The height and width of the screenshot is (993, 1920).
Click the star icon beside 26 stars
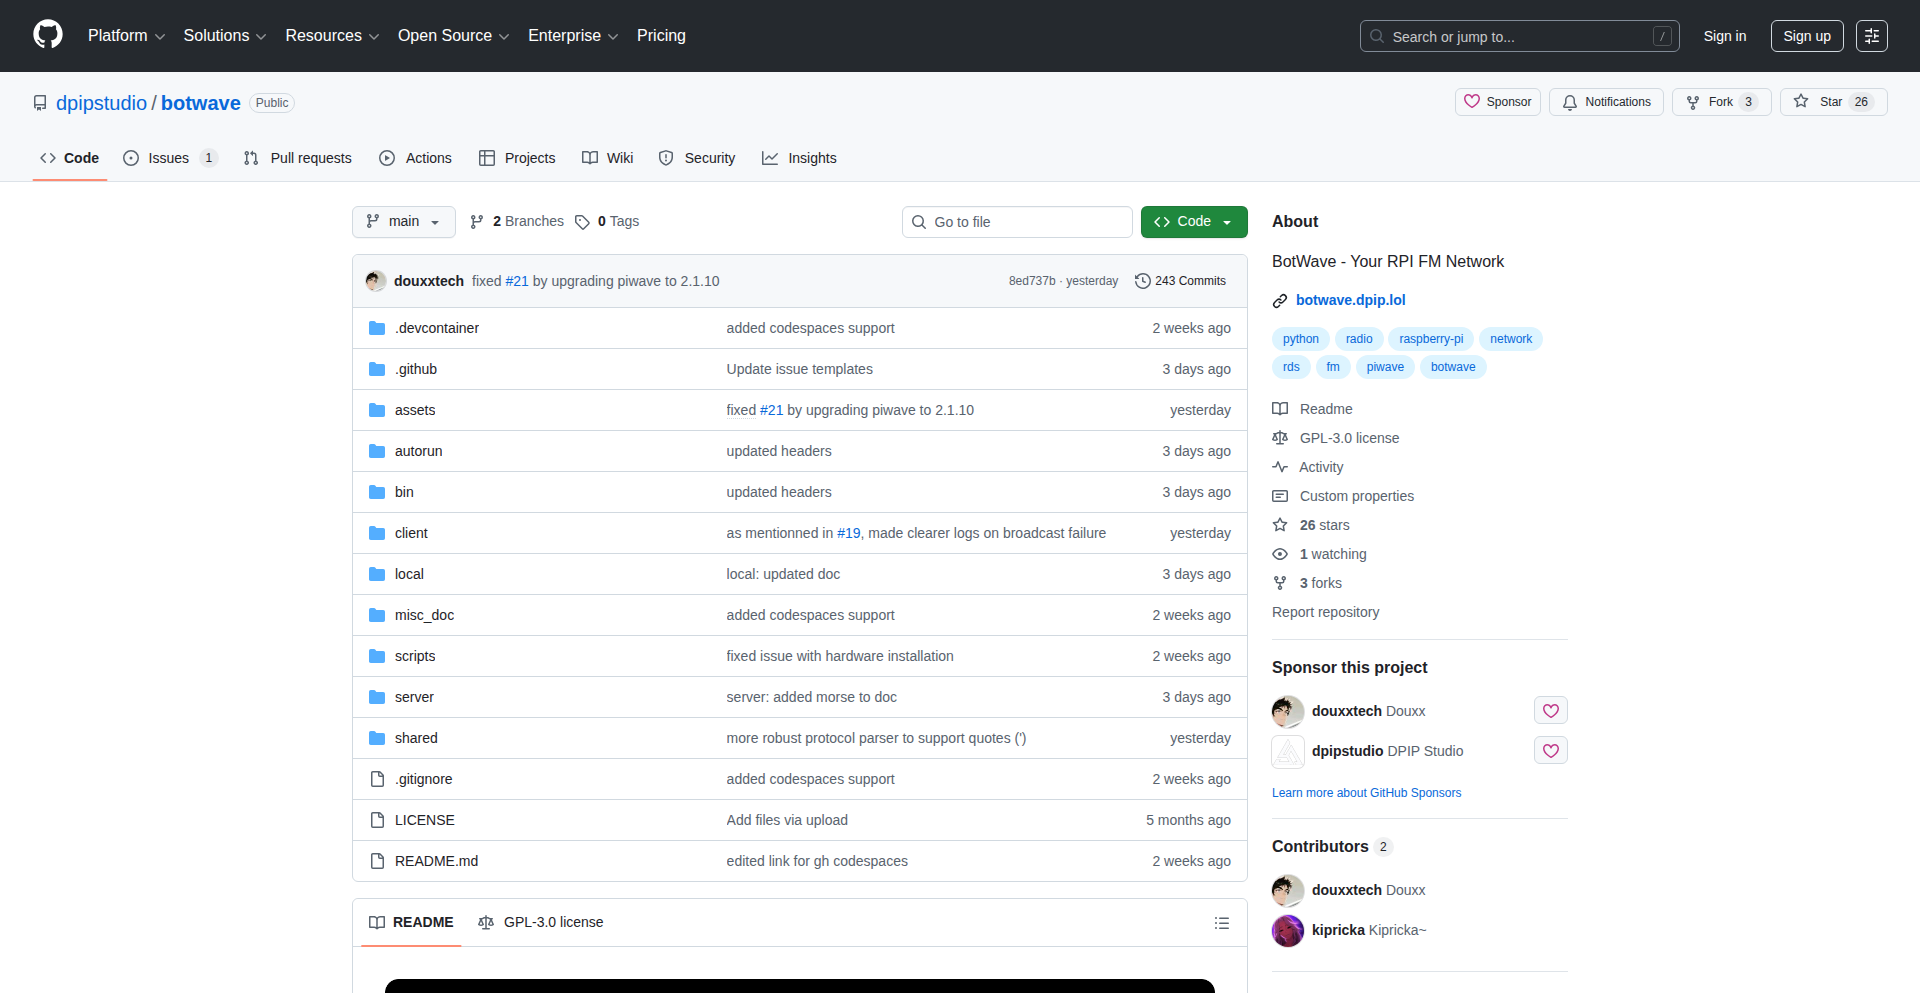pyautogui.click(x=1280, y=525)
